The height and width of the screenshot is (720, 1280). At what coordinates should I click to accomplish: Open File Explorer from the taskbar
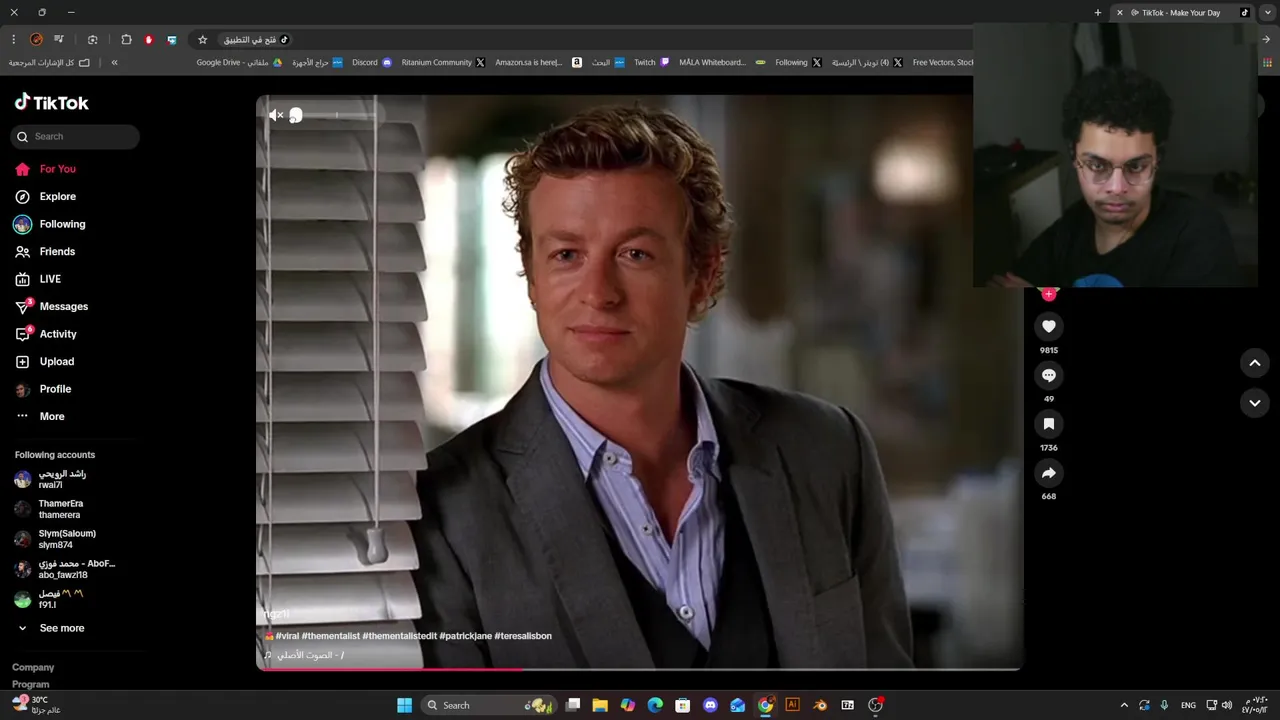click(600, 705)
